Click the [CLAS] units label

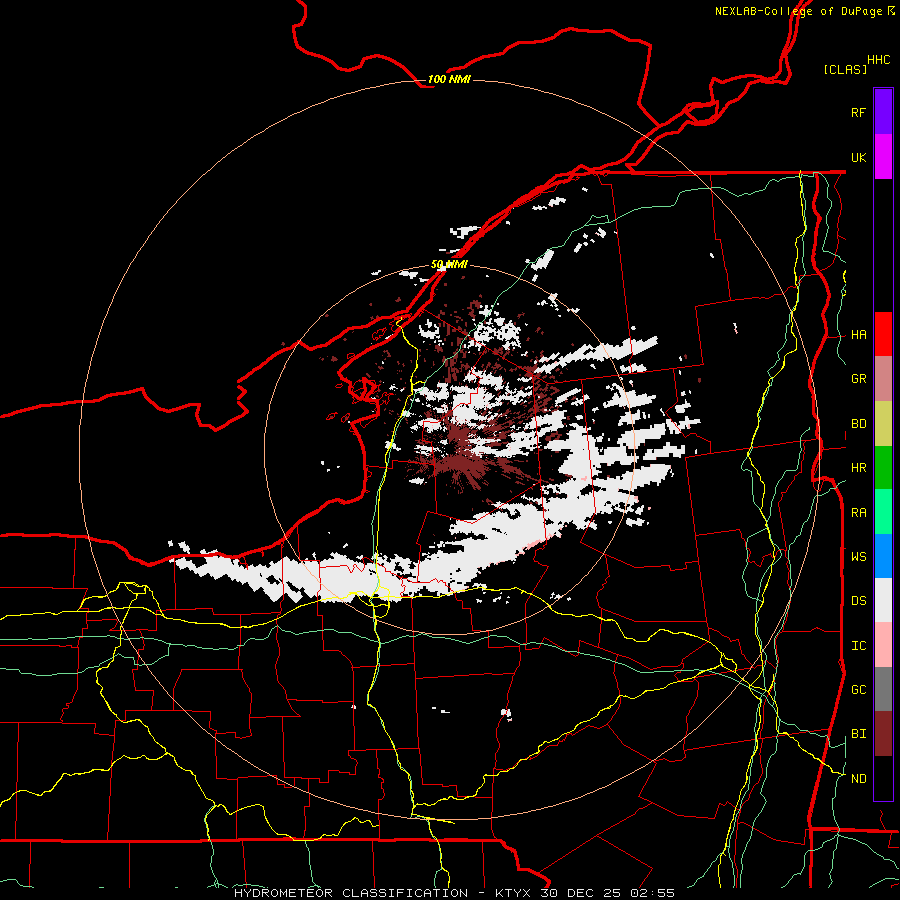(845, 69)
